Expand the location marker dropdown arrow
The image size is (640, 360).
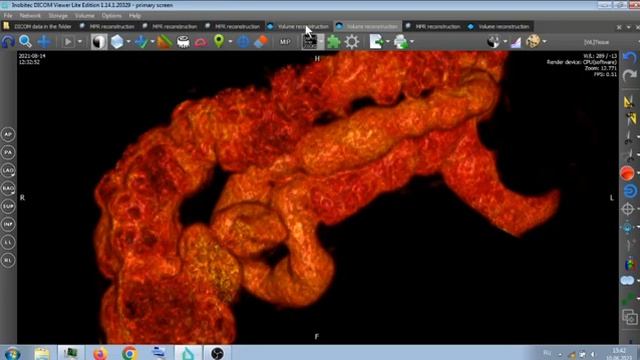tap(230, 42)
